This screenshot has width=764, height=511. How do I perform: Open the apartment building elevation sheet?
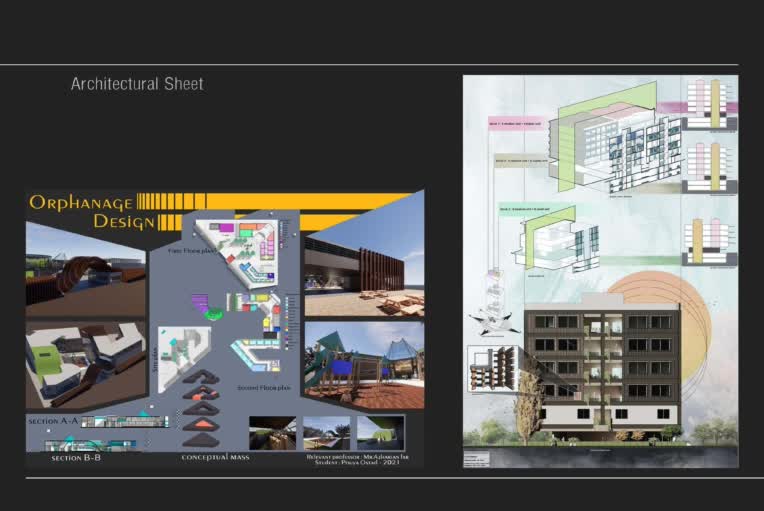point(600,271)
